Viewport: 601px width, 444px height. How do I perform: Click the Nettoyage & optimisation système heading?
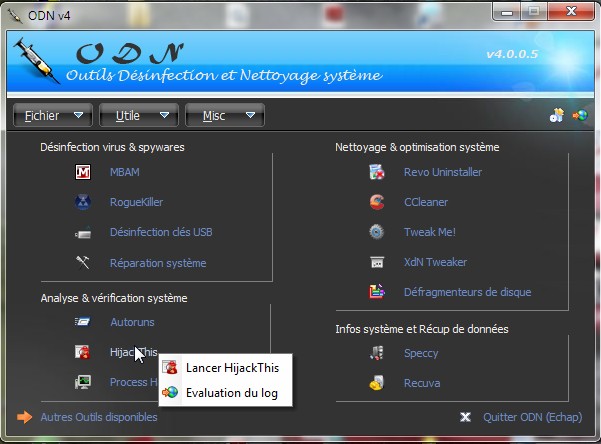(x=417, y=147)
